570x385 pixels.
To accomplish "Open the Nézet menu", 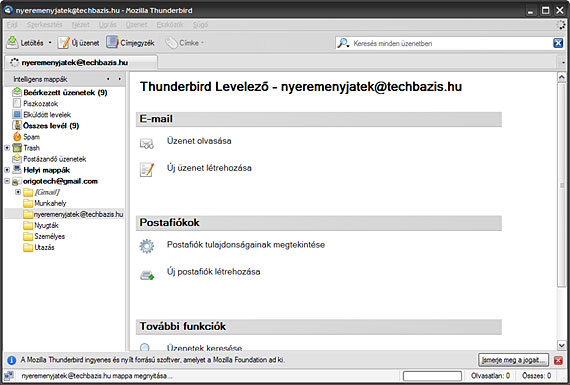I will point(80,25).
